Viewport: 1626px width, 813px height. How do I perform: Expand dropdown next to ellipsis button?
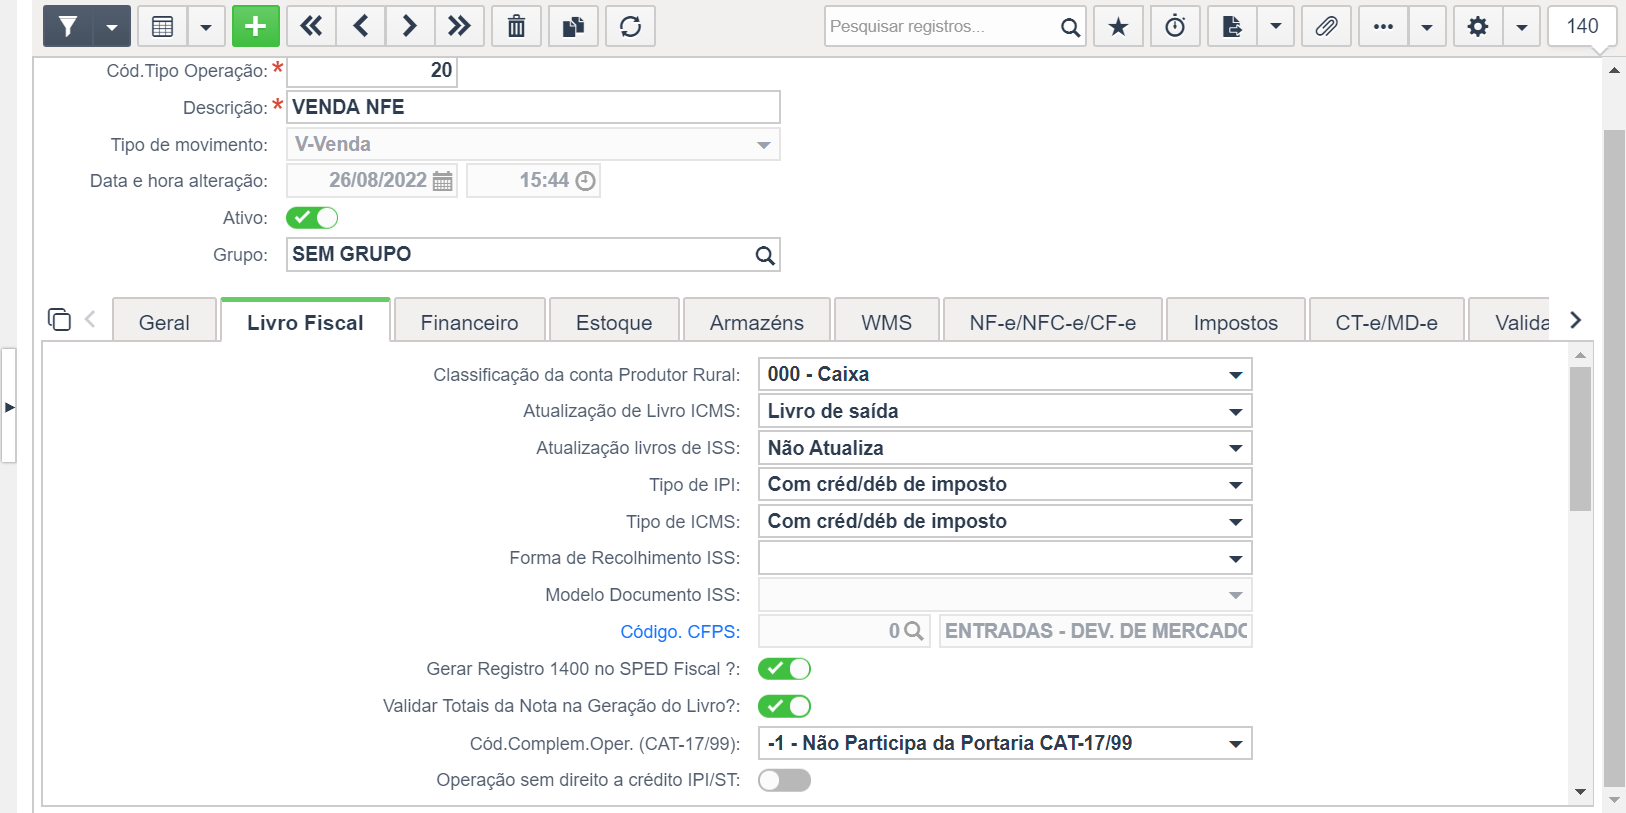click(x=1427, y=26)
